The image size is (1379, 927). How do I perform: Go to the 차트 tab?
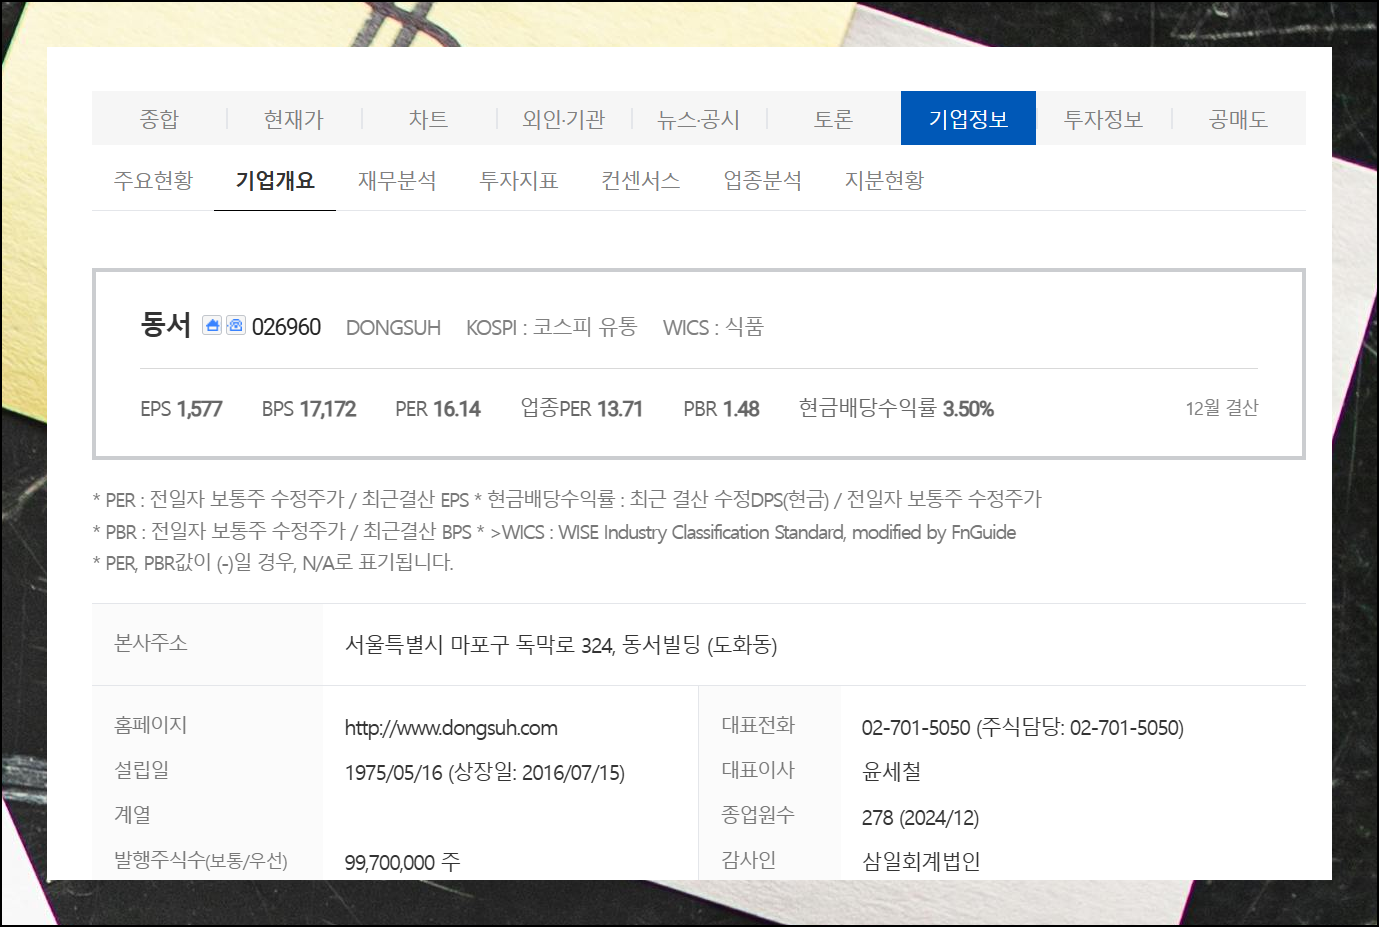click(429, 119)
